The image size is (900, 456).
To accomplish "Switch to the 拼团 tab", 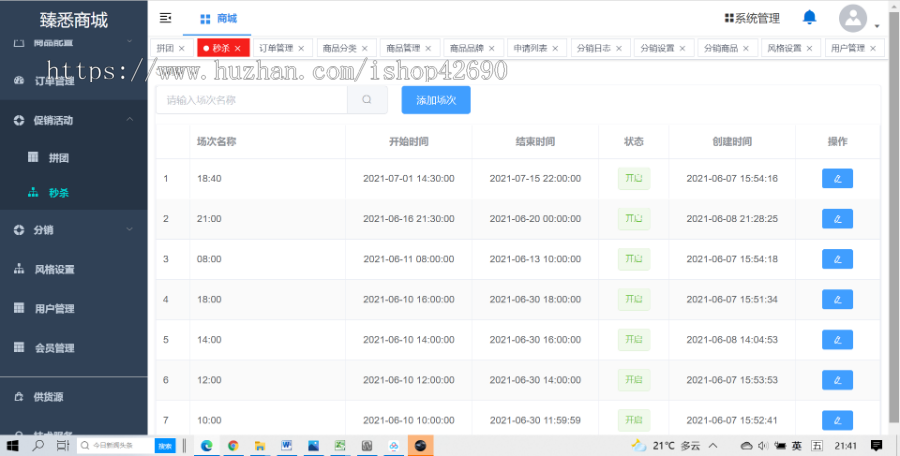I will (165, 48).
